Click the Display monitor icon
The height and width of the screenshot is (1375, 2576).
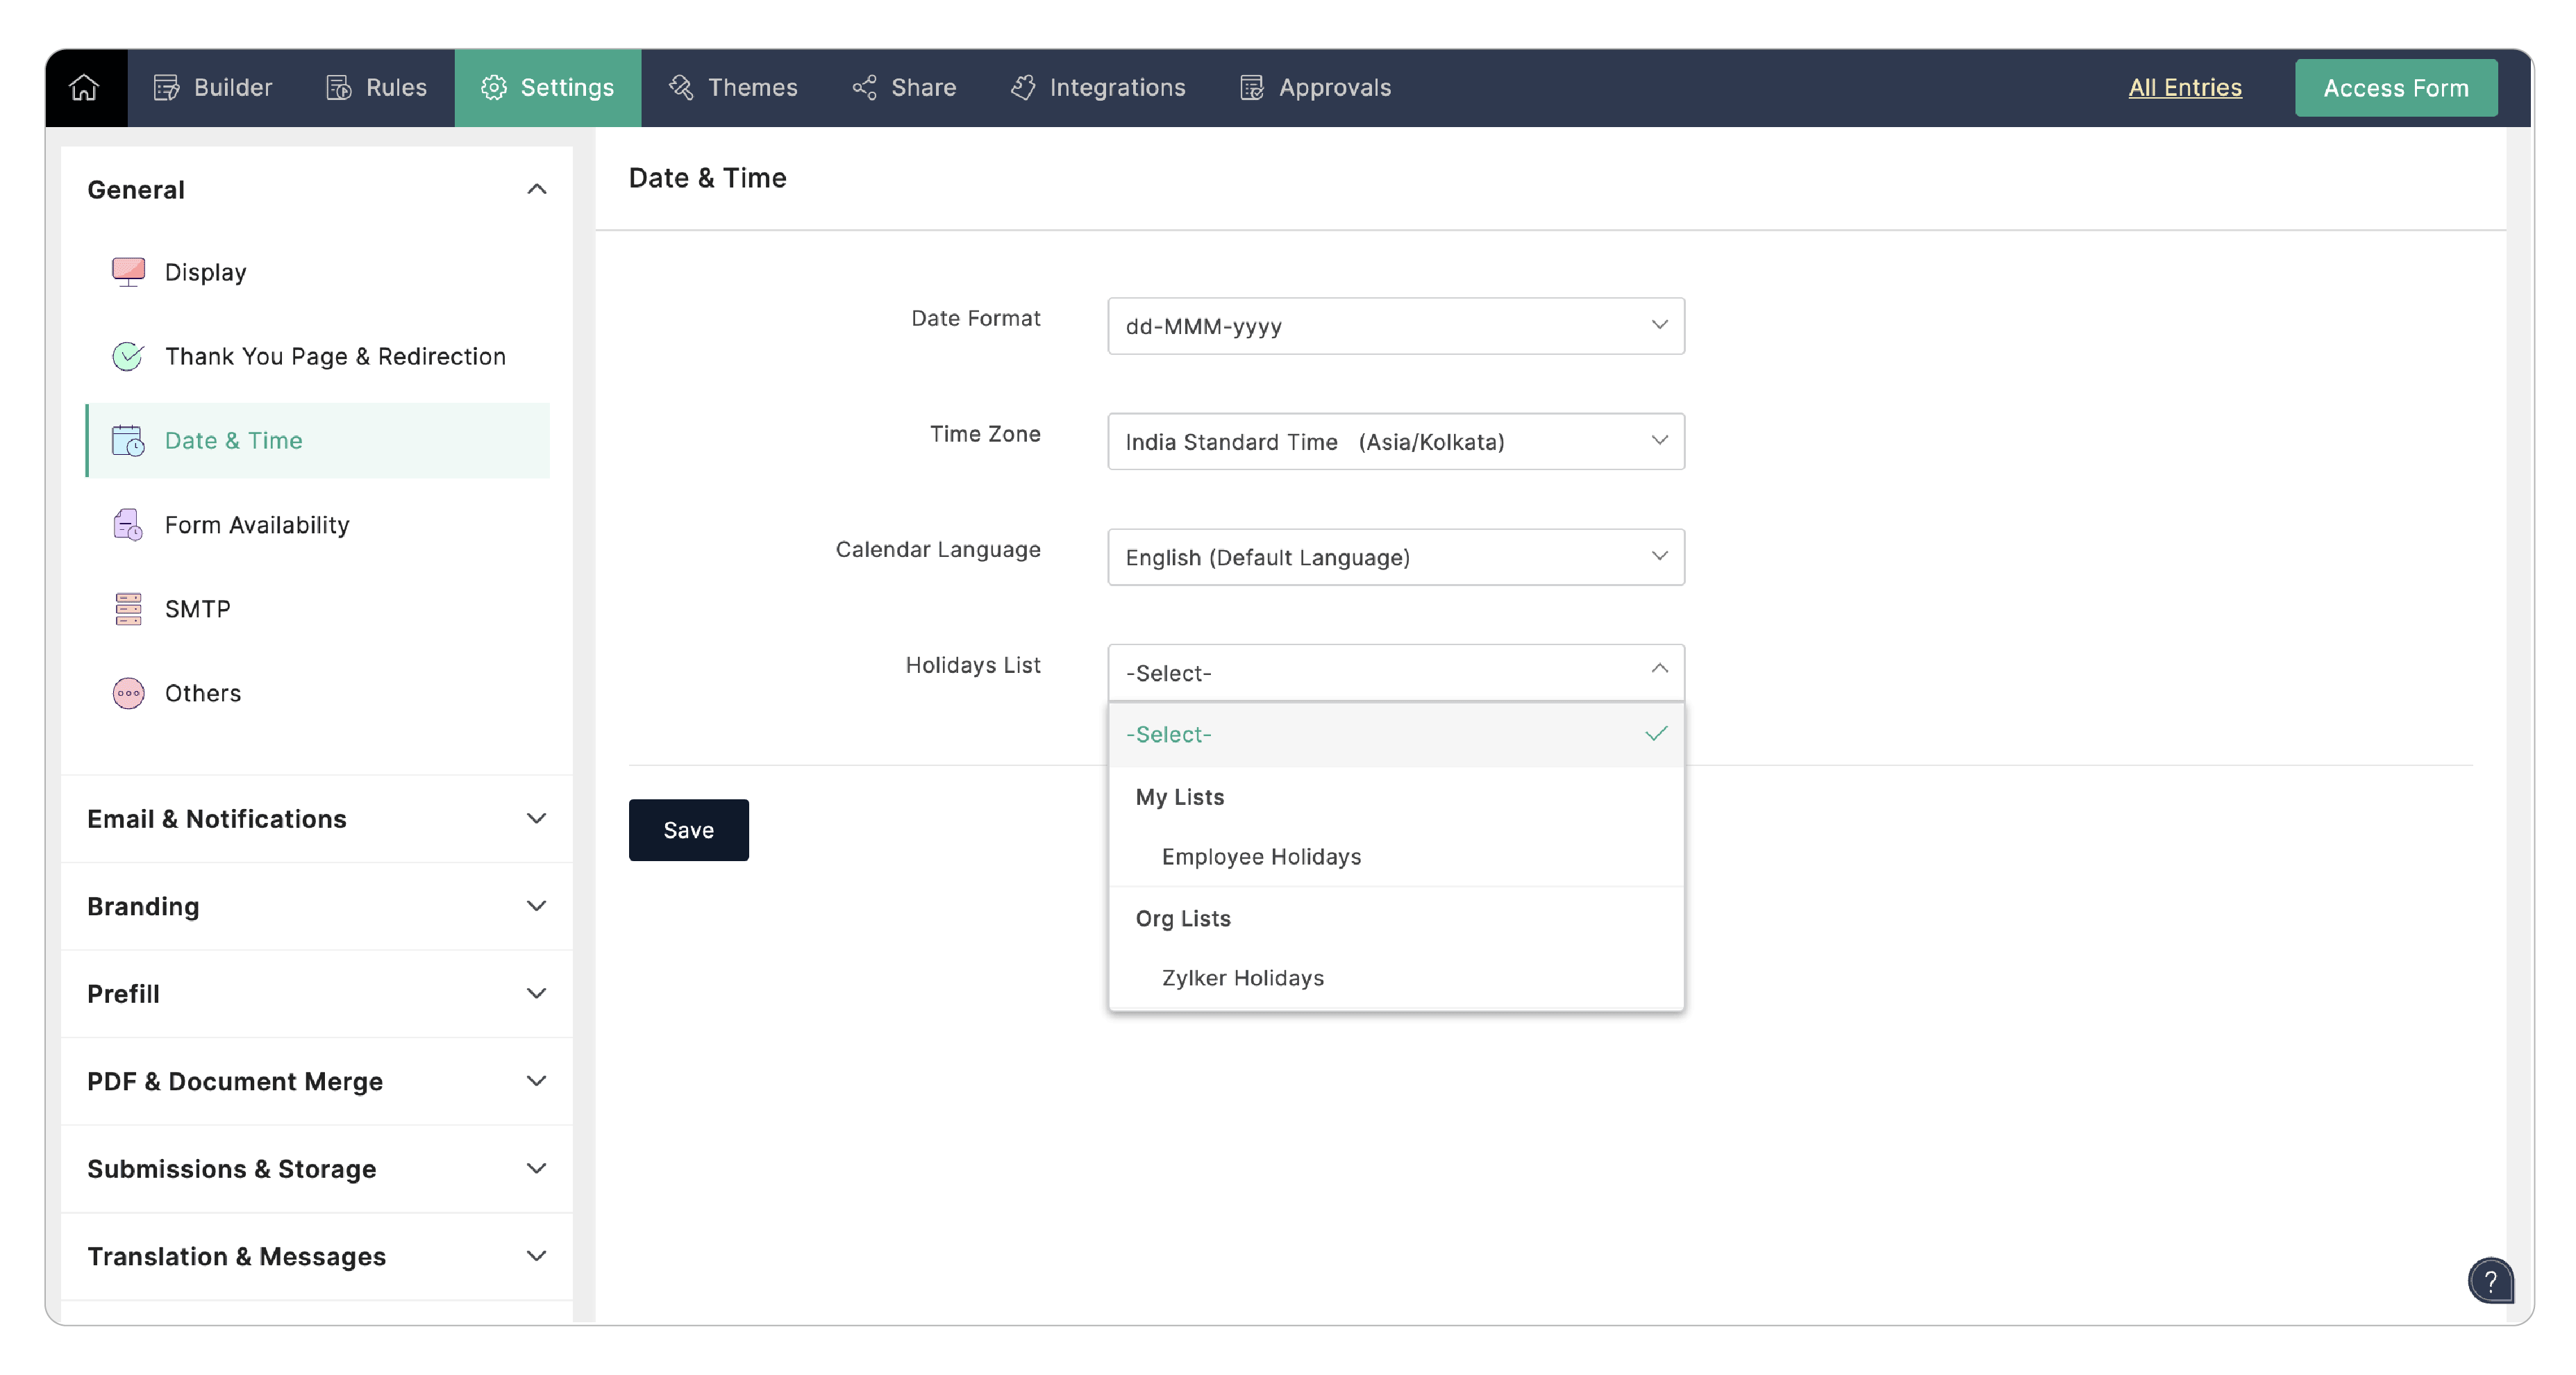128,272
